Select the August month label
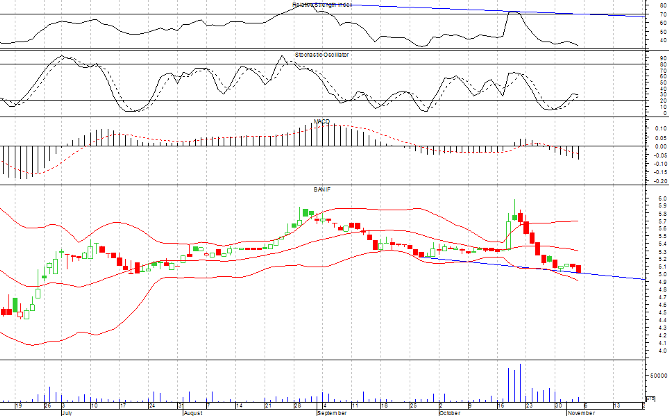 pyautogui.click(x=193, y=413)
